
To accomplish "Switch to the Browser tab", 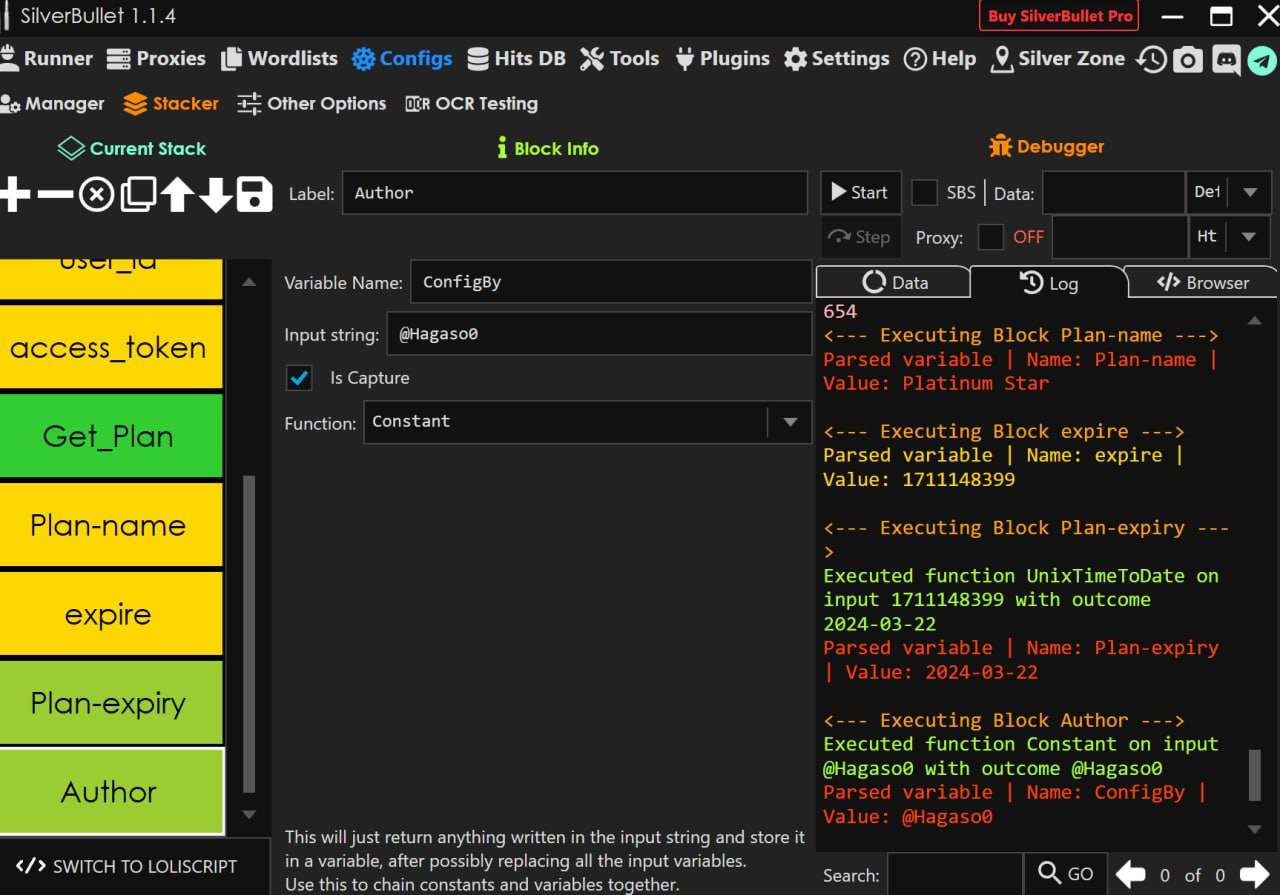I will [1202, 283].
